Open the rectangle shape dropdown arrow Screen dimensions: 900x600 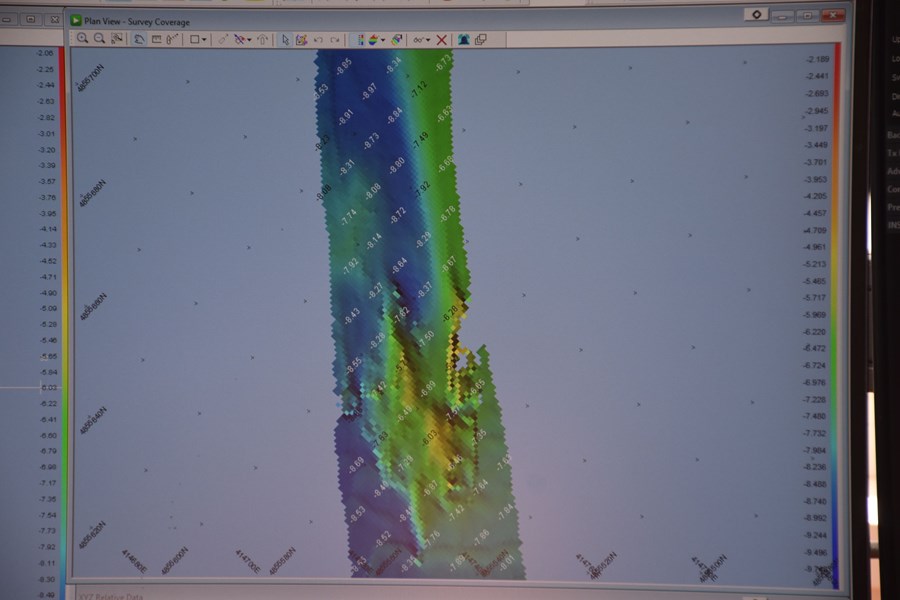click(x=205, y=40)
